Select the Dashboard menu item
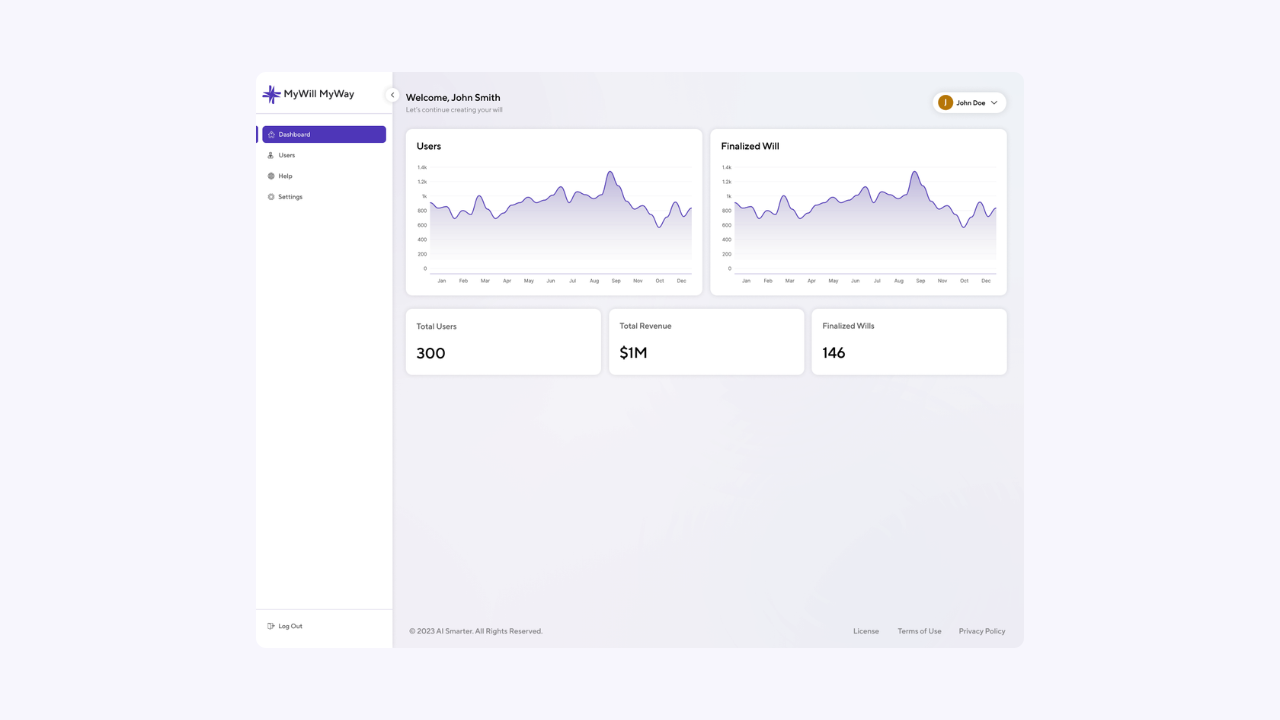The height and width of the screenshot is (720, 1280). coord(324,135)
